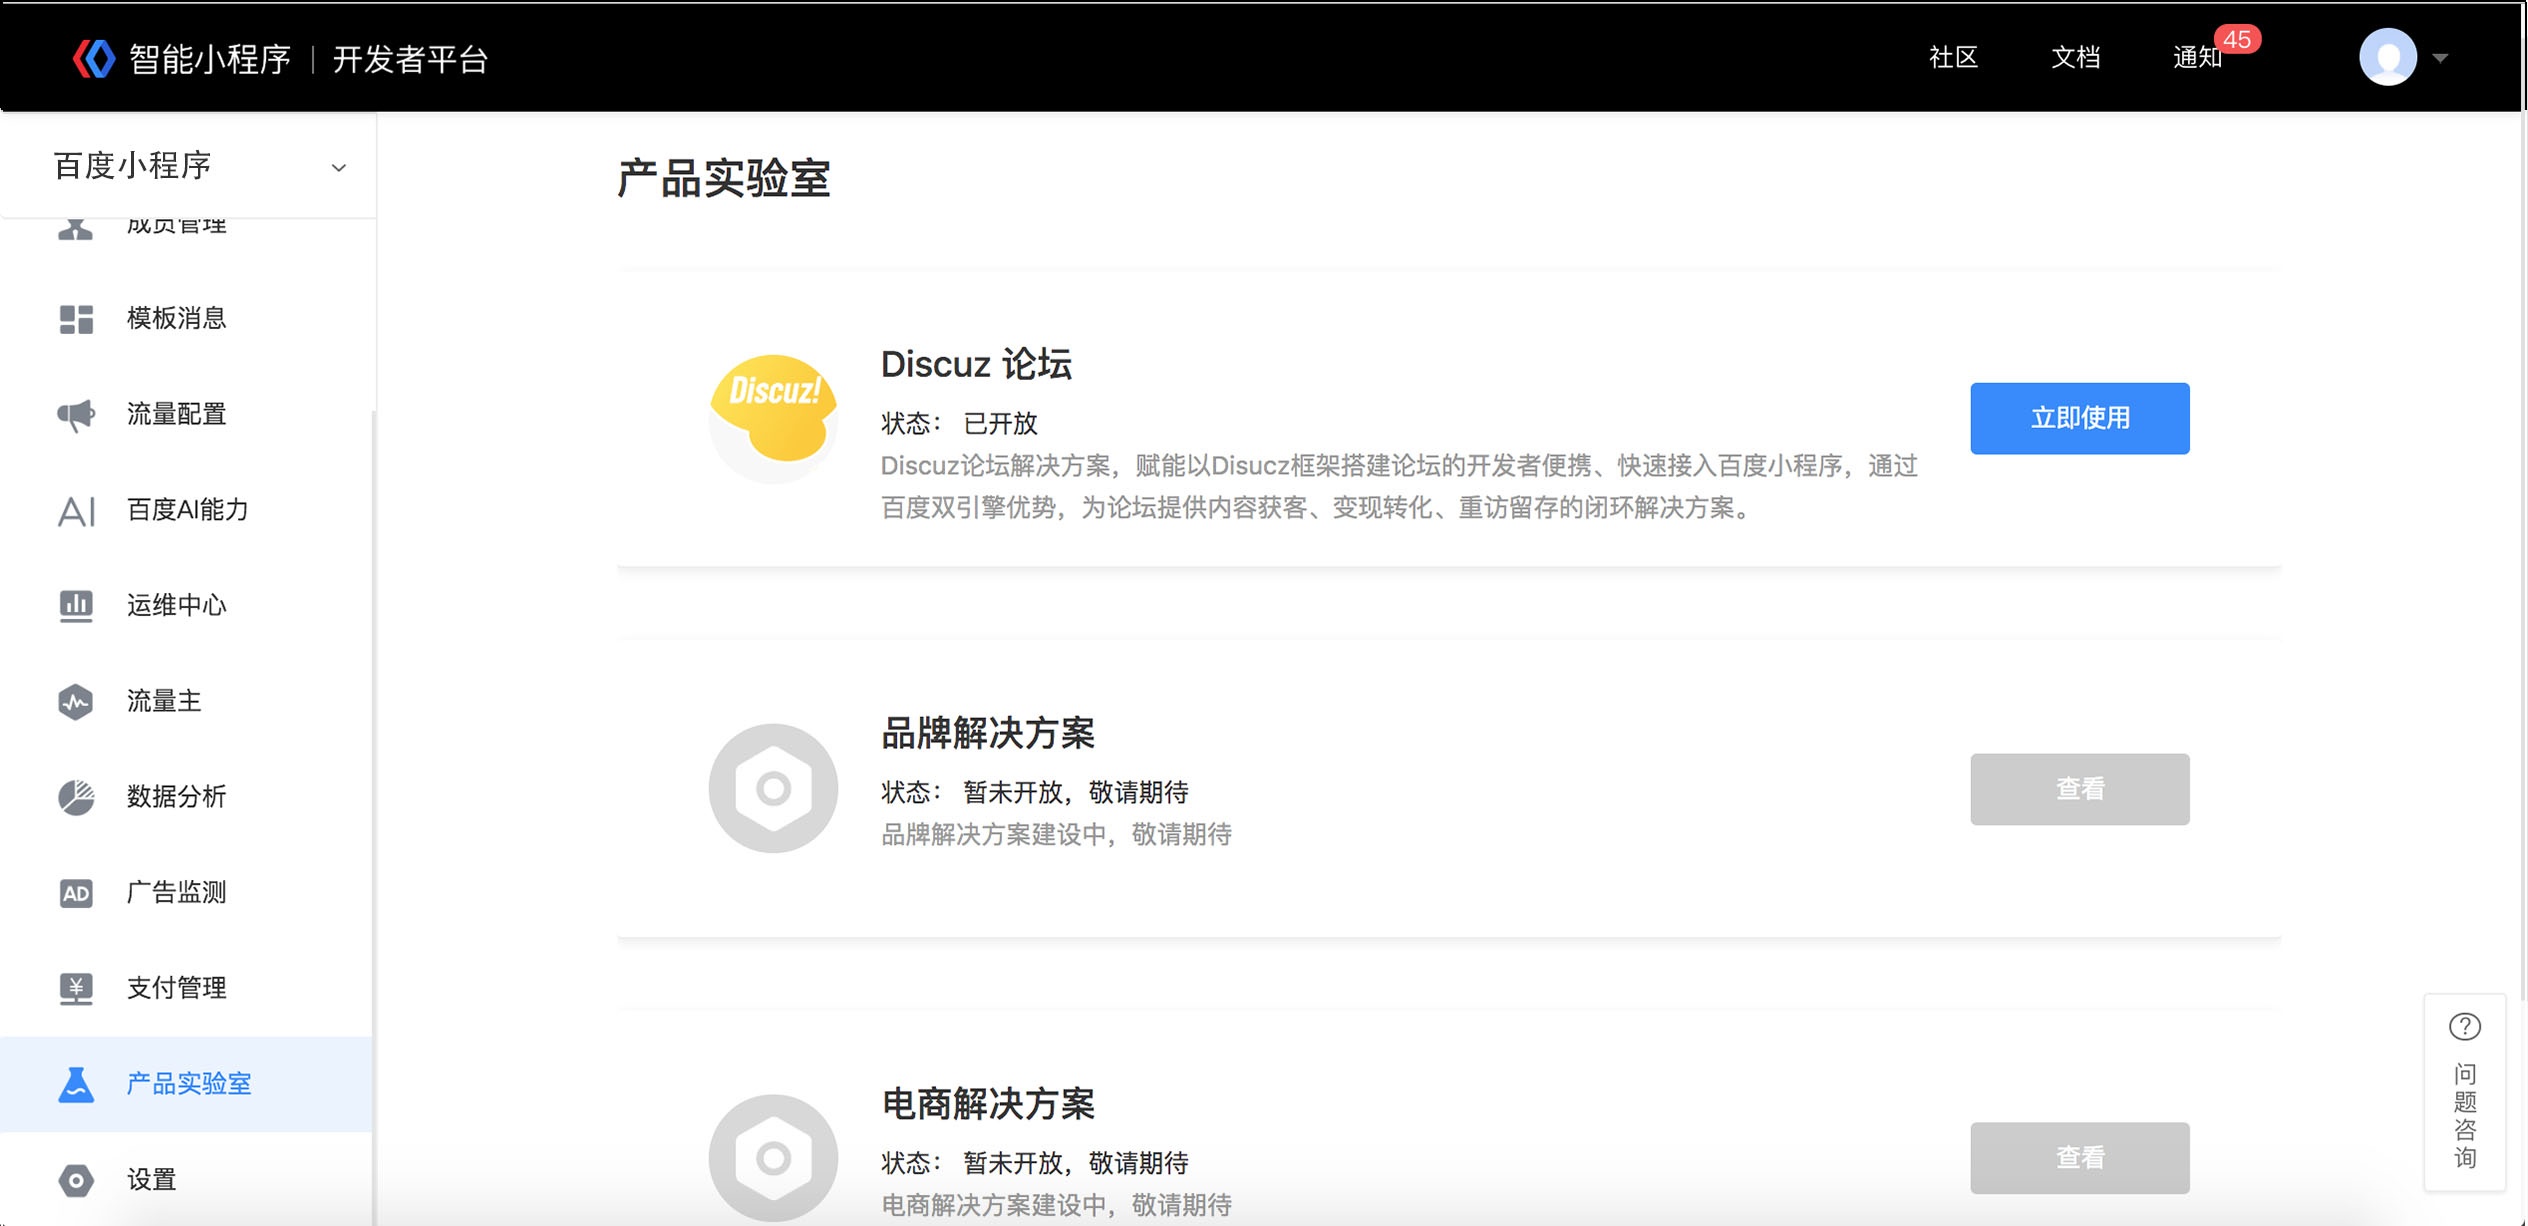Select 百度AI能力 in sidebar
Viewport: 2528px width, 1226px height.
[x=188, y=510]
